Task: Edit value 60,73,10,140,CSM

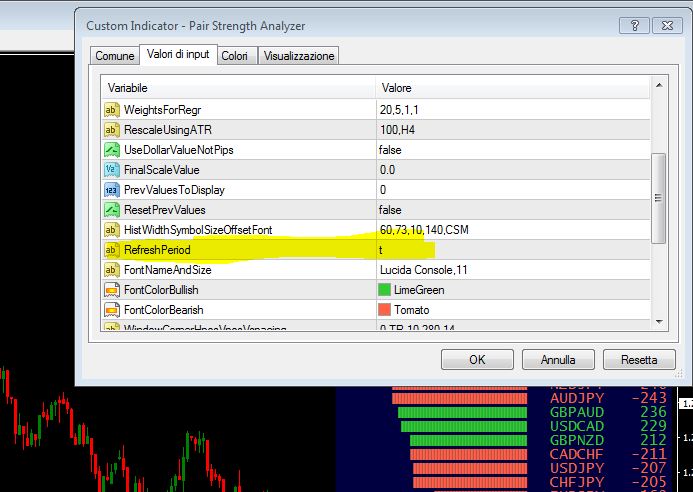Action: (513, 230)
